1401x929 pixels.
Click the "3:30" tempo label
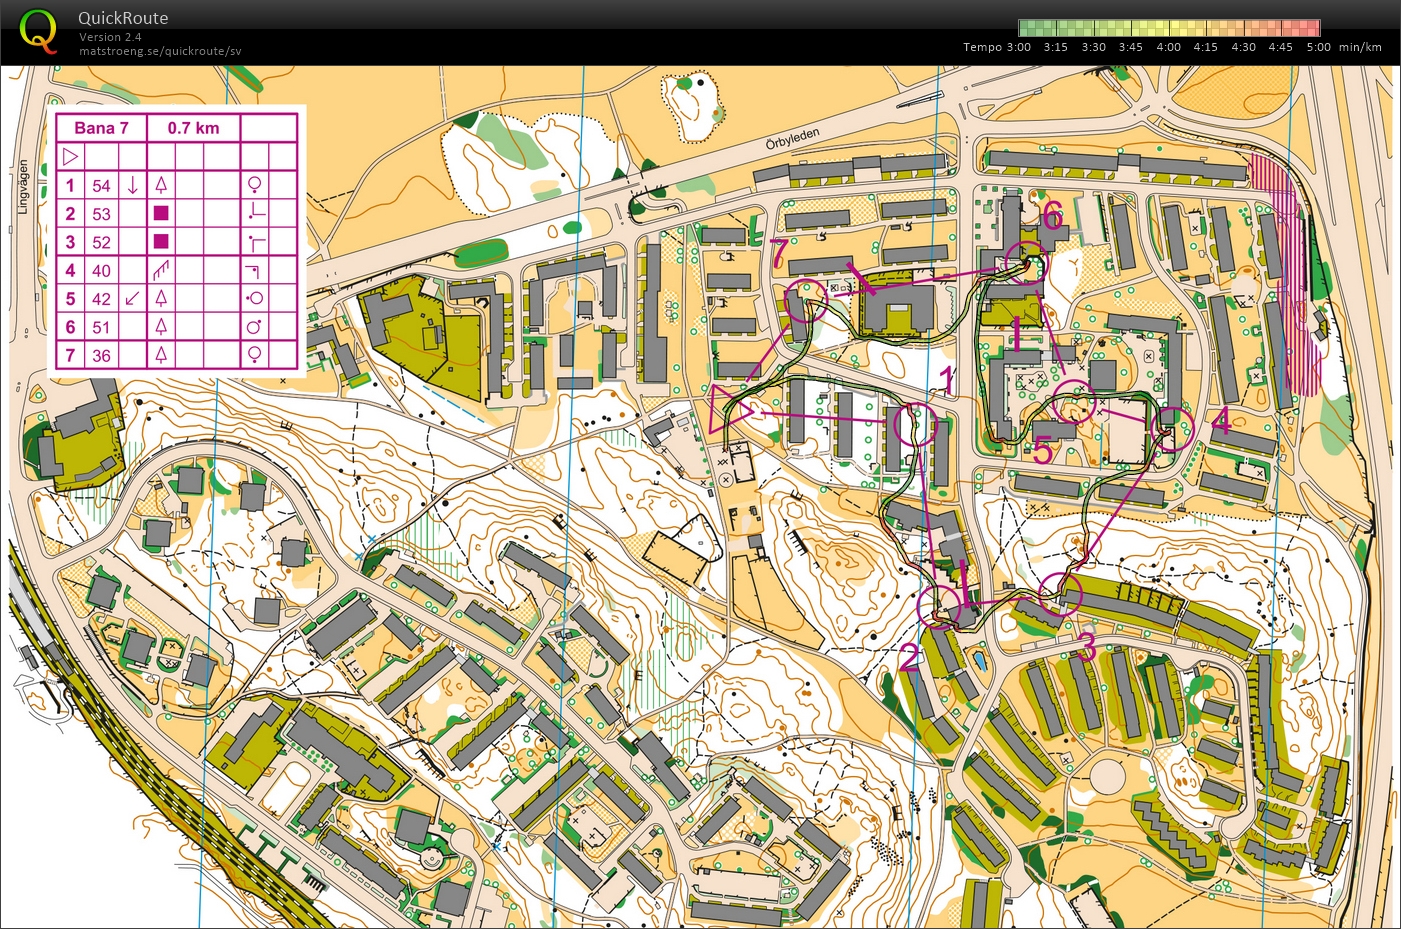tap(1093, 47)
